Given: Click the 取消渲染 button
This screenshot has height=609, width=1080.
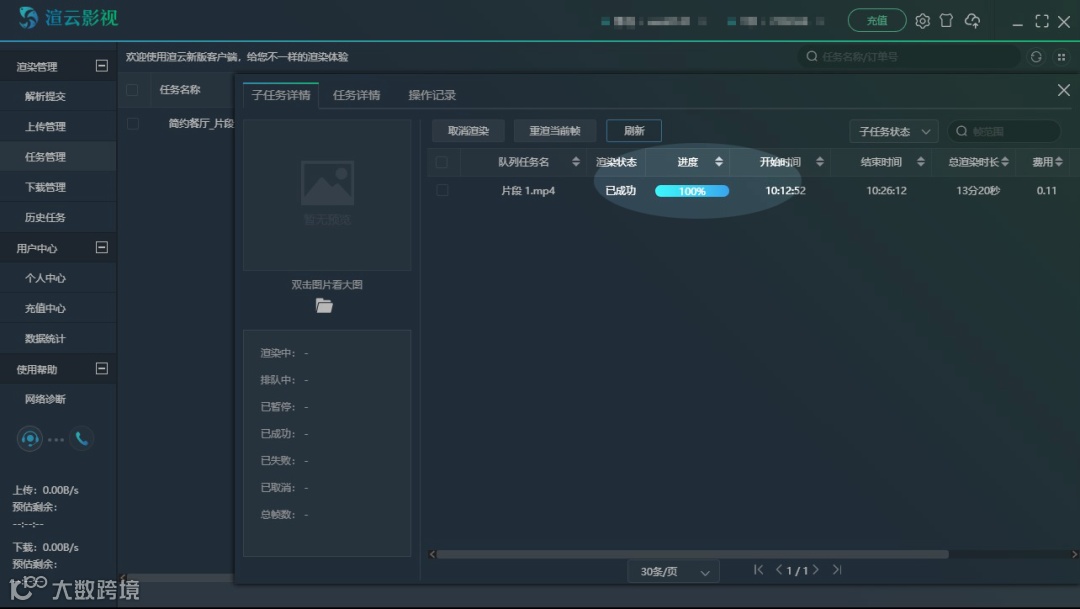Looking at the screenshot, I should [x=468, y=131].
